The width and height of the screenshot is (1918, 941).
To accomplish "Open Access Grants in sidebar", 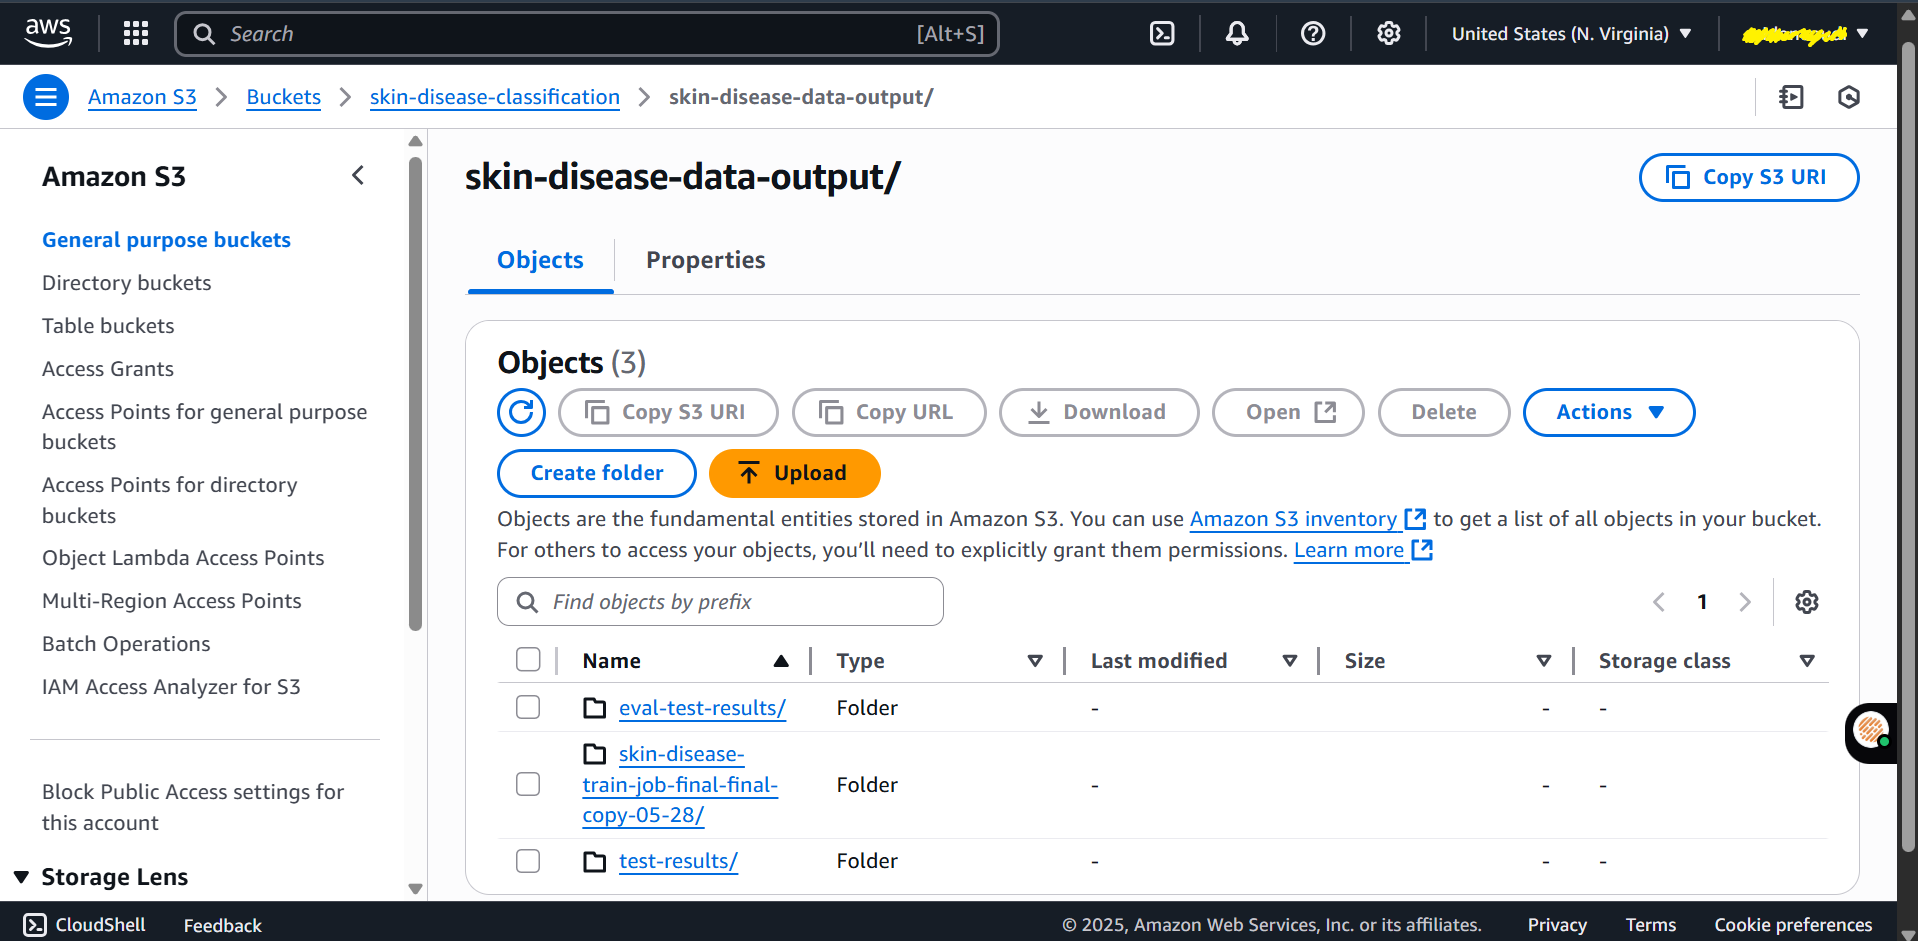I will click(108, 369).
